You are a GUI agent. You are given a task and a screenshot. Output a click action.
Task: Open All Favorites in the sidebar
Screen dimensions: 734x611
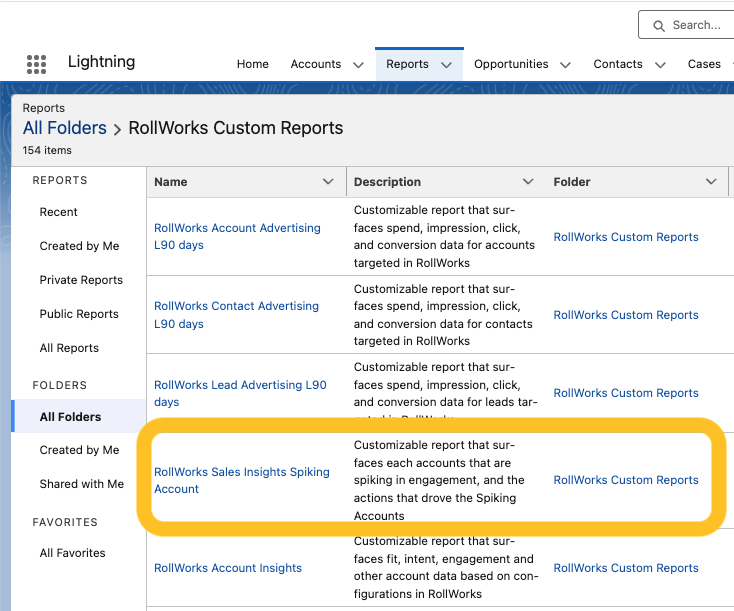pos(72,553)
